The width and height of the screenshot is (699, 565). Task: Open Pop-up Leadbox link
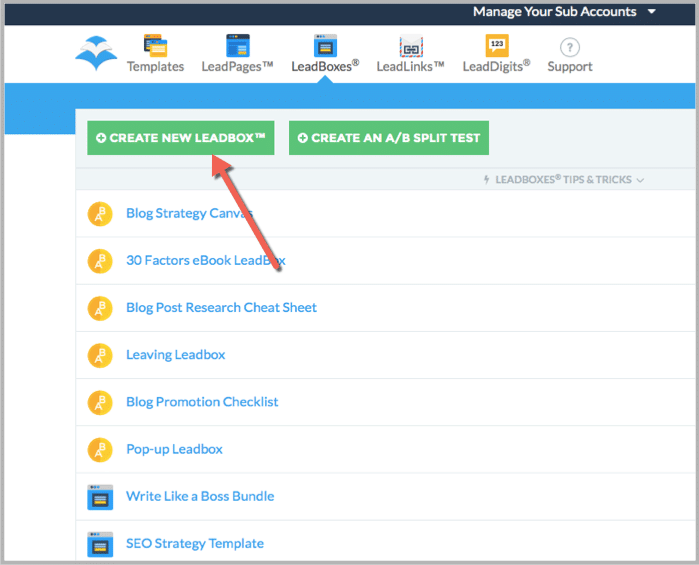(x=174, y=449)
